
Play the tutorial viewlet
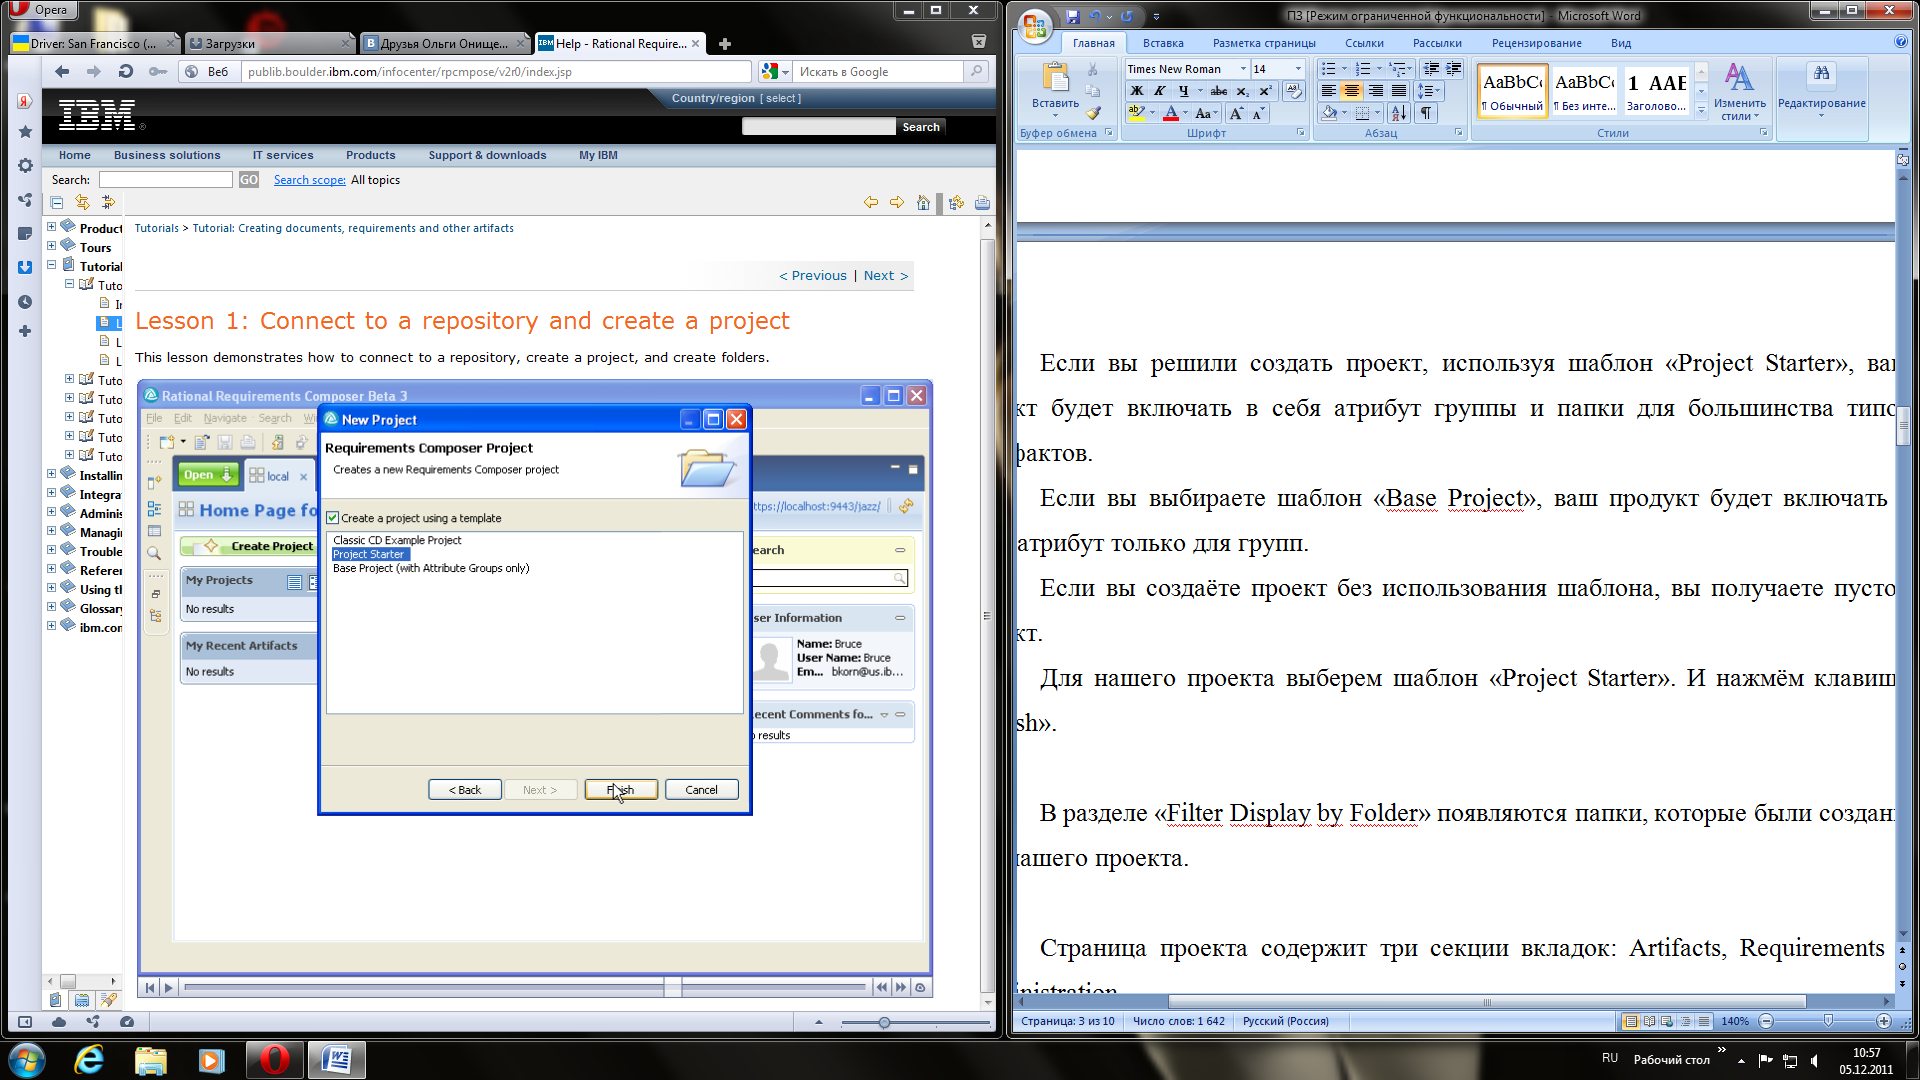[168, 987]
